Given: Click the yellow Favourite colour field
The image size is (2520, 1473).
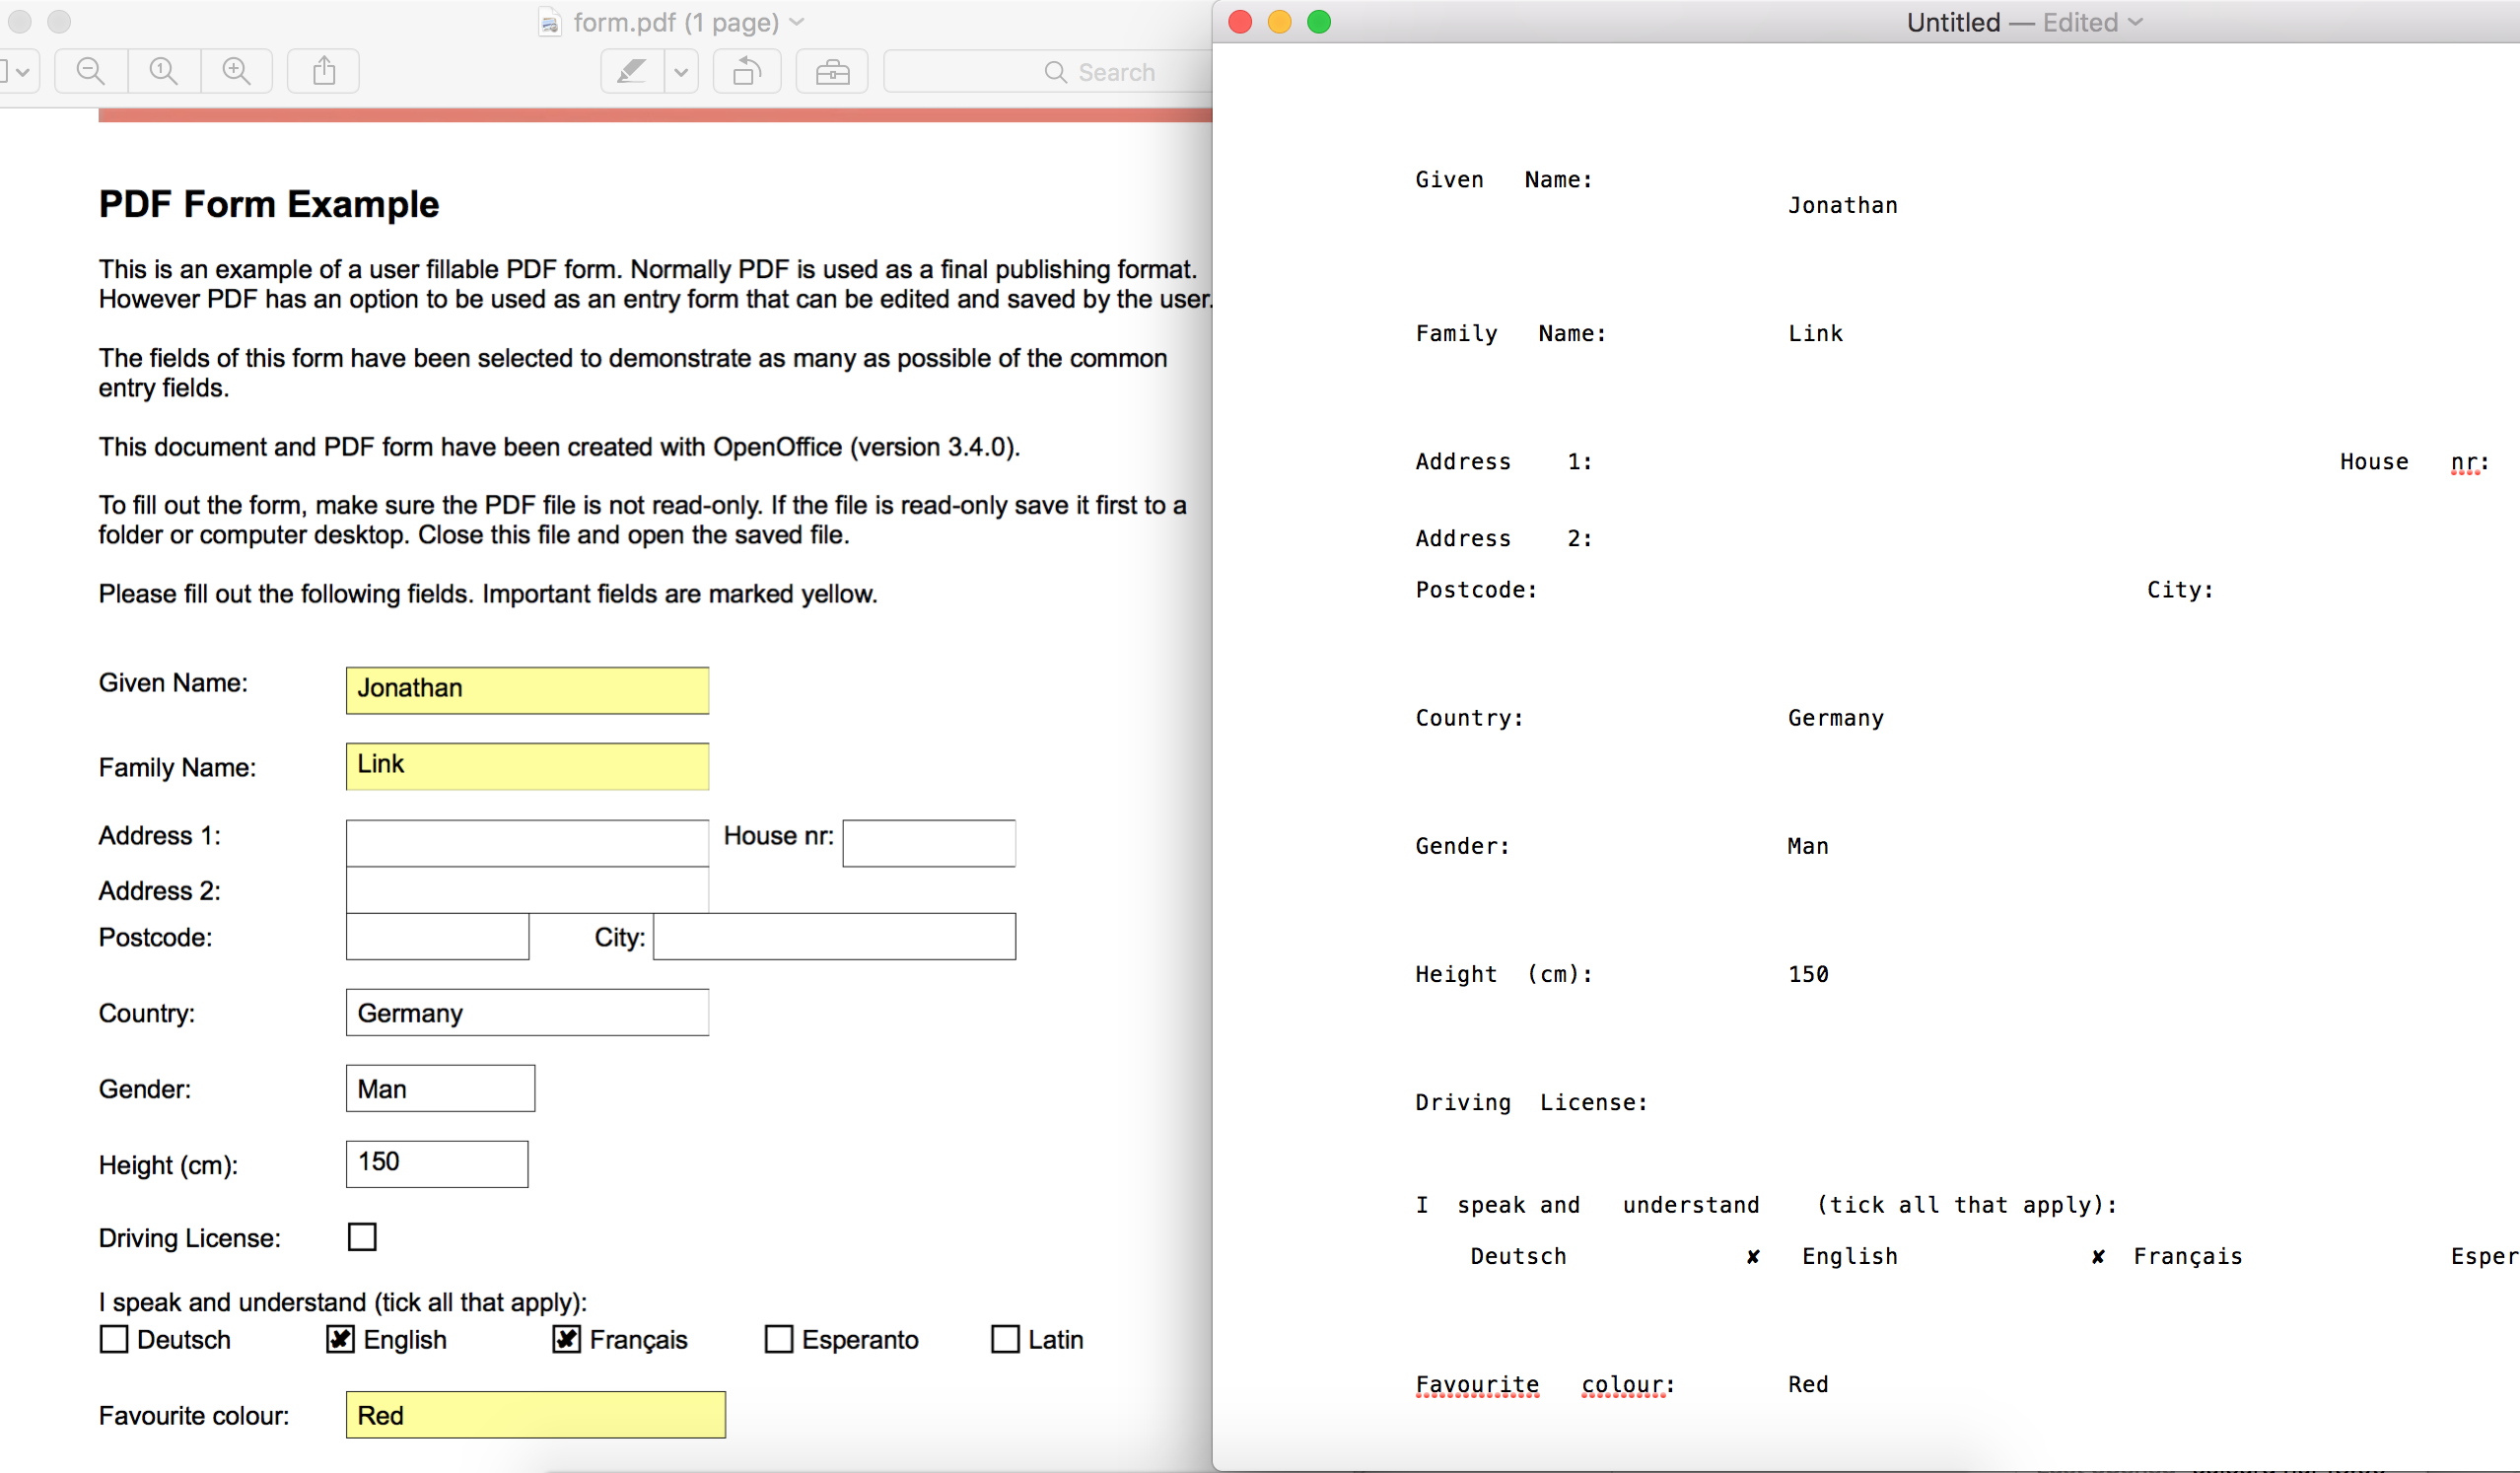Looking at the screenshot, I should pyautogui.click(x=535, y=1415).
